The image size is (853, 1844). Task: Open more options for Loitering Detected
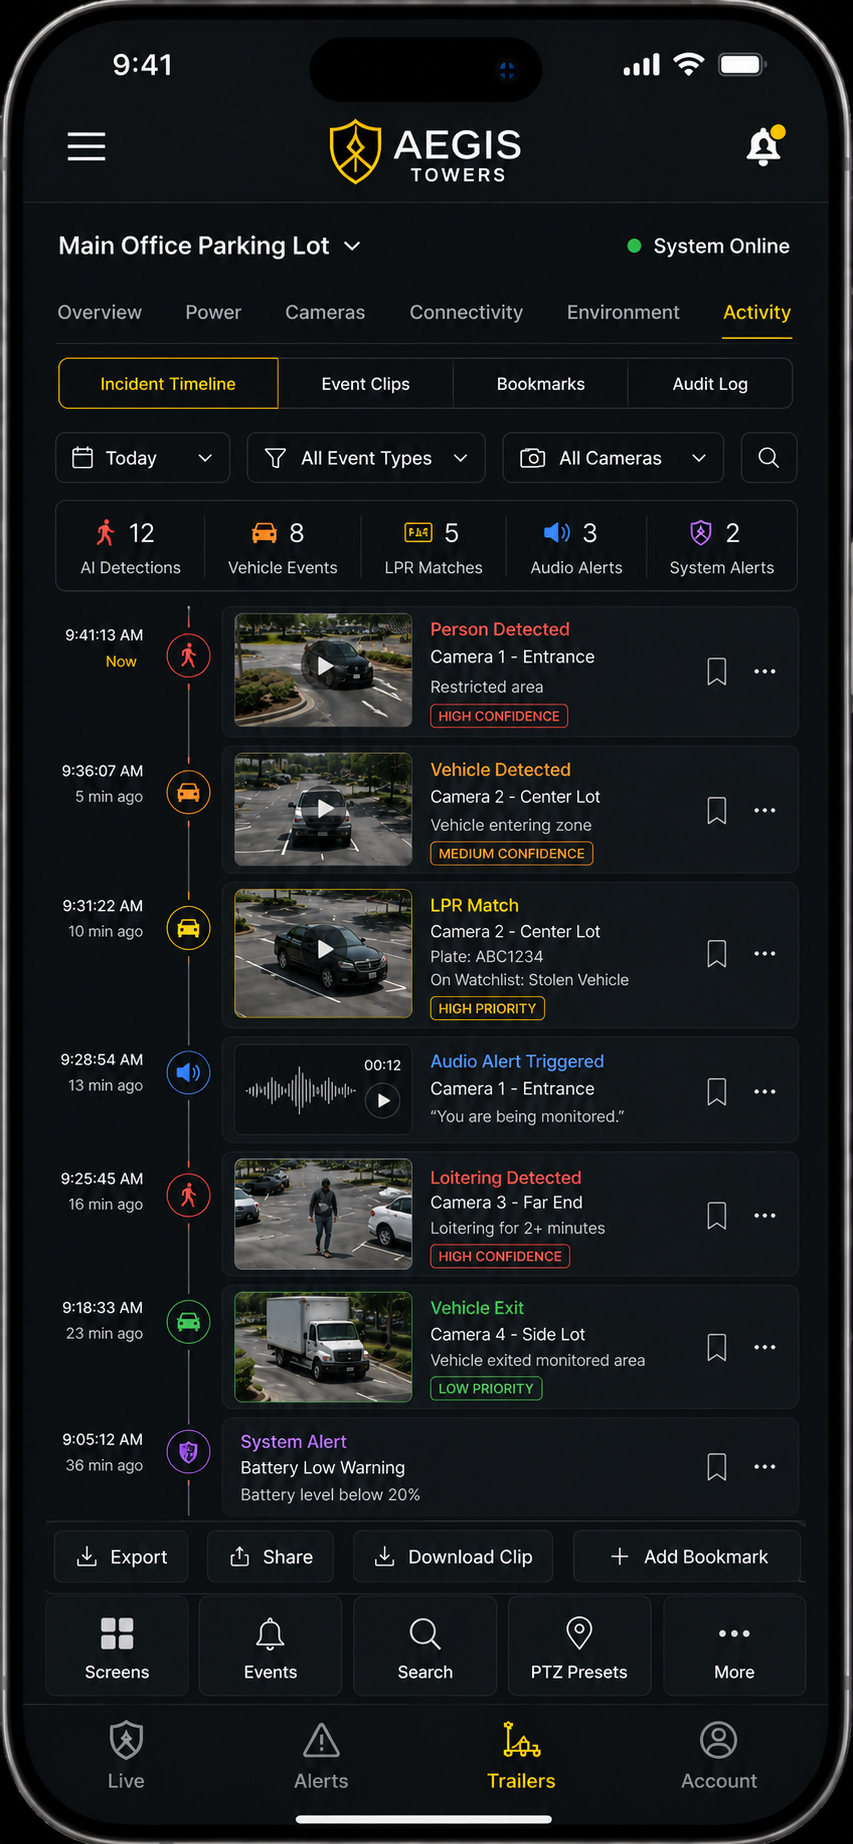pyautogui.click(x=765, y=1215)
